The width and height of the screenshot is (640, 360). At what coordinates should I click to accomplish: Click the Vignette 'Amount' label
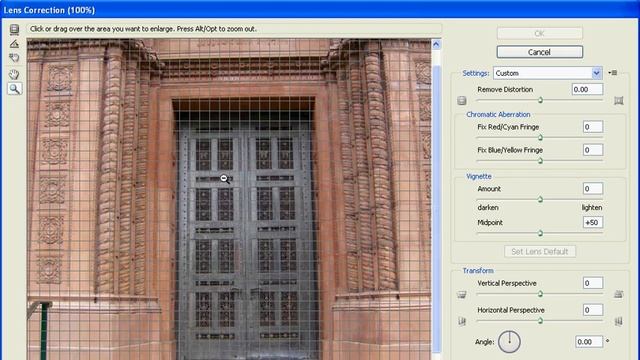point(489,189)
